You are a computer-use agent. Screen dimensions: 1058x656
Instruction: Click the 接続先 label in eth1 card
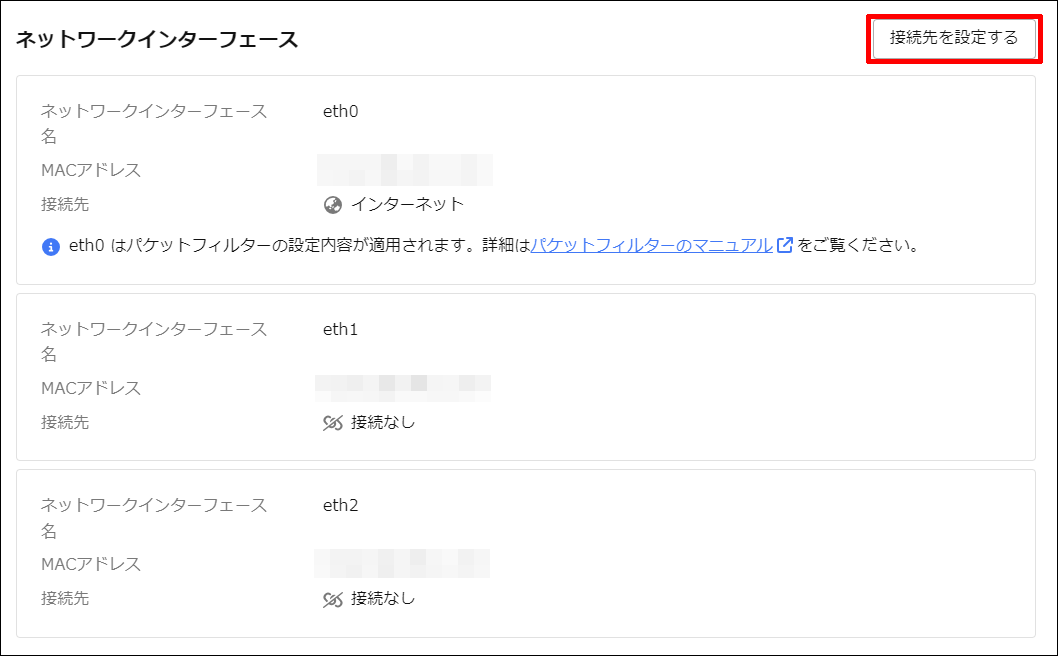[x=65, y=422]
